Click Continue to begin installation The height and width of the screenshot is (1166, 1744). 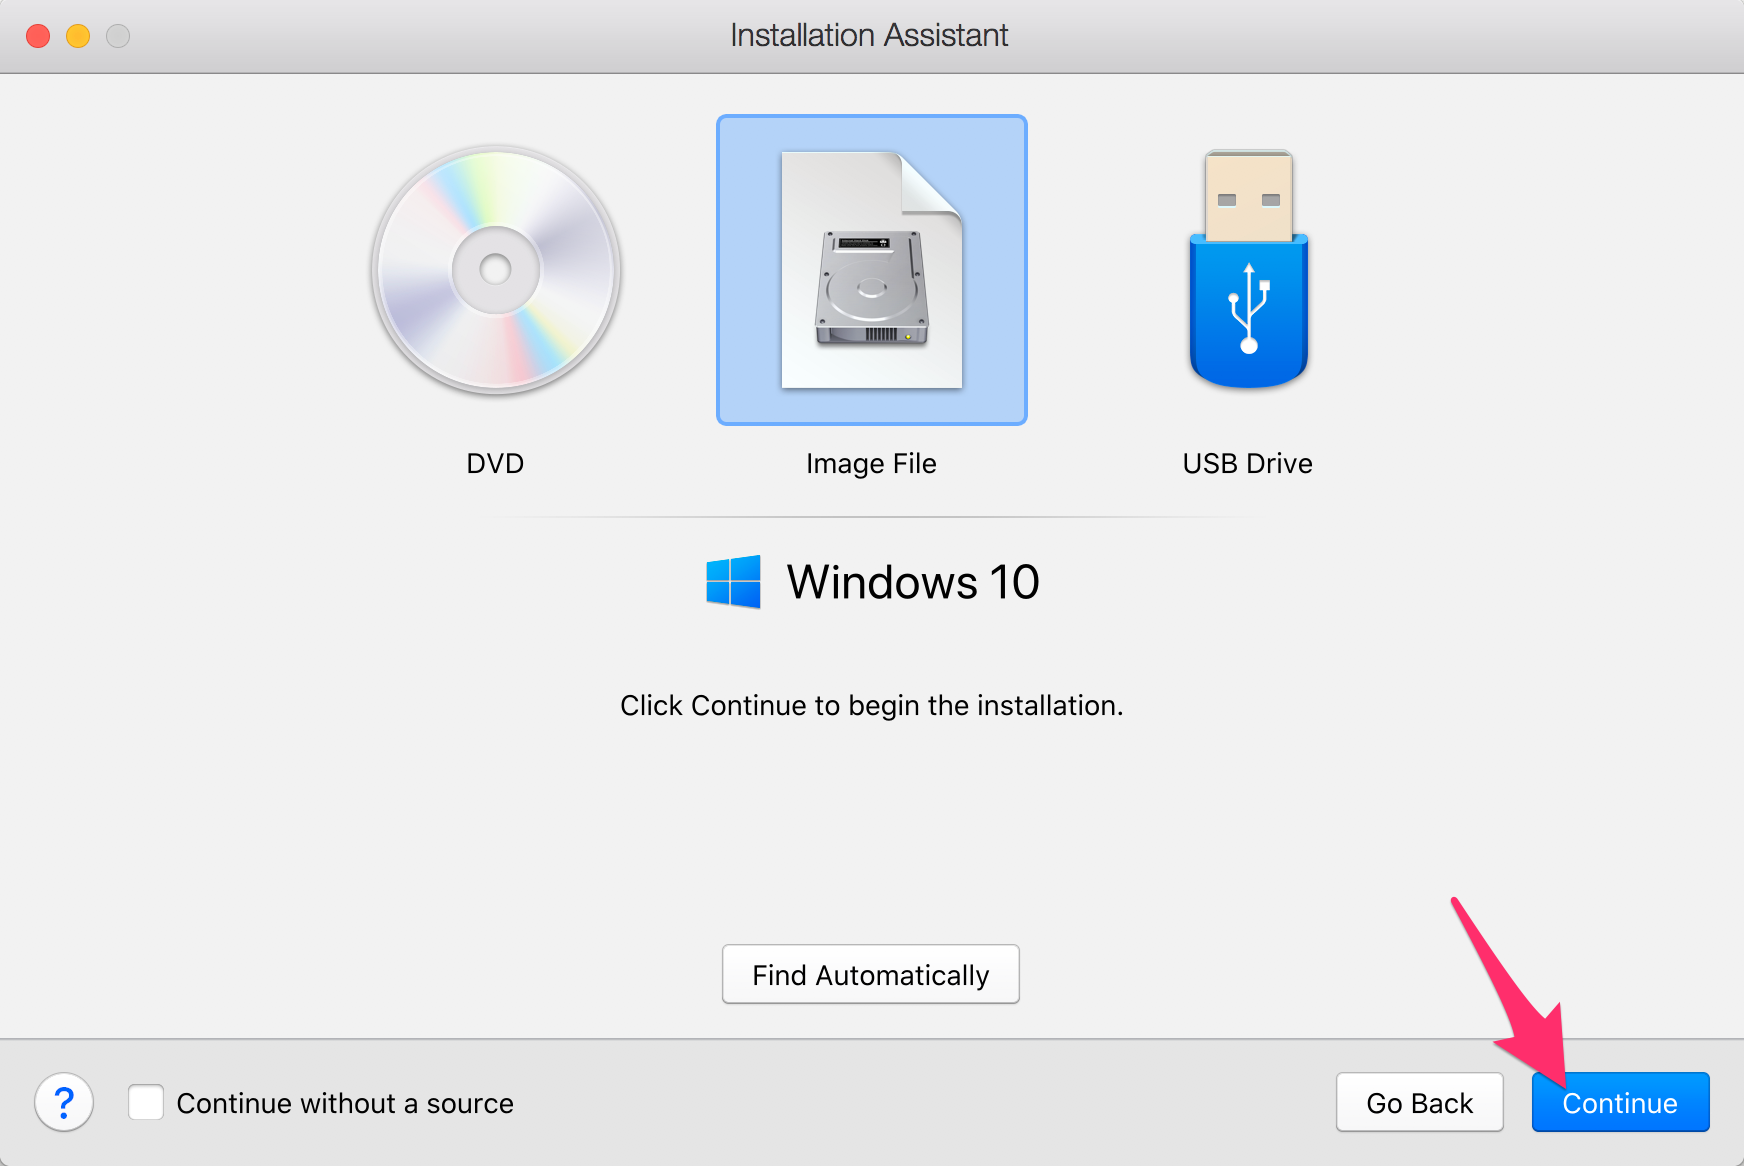[1620, 1102]
